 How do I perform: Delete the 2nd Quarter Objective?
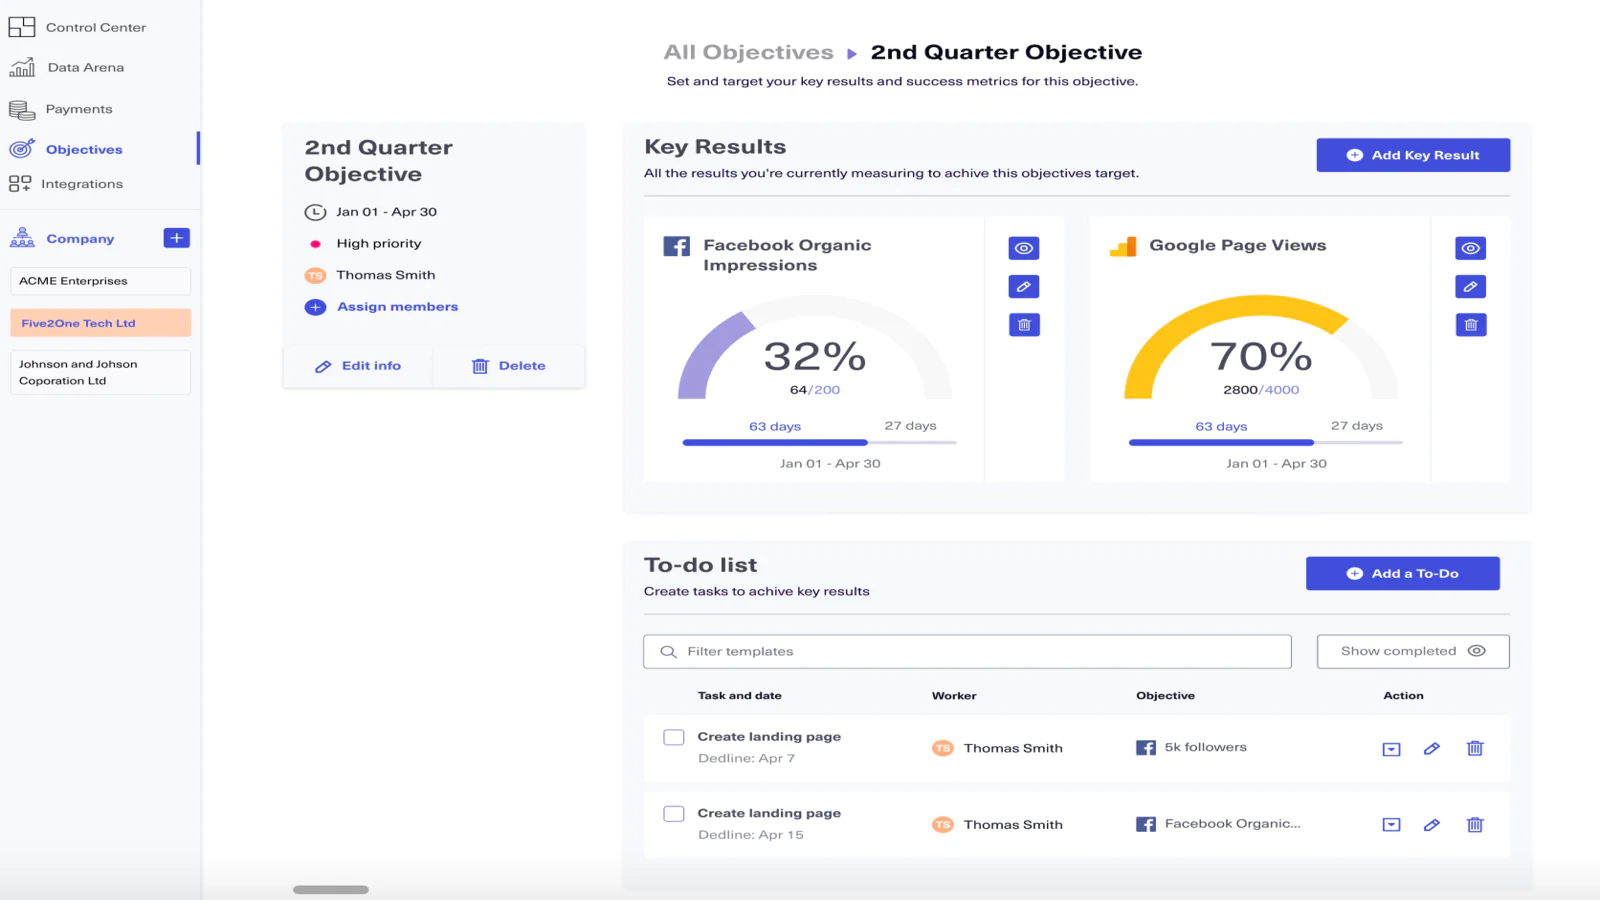tap(509, 366)
